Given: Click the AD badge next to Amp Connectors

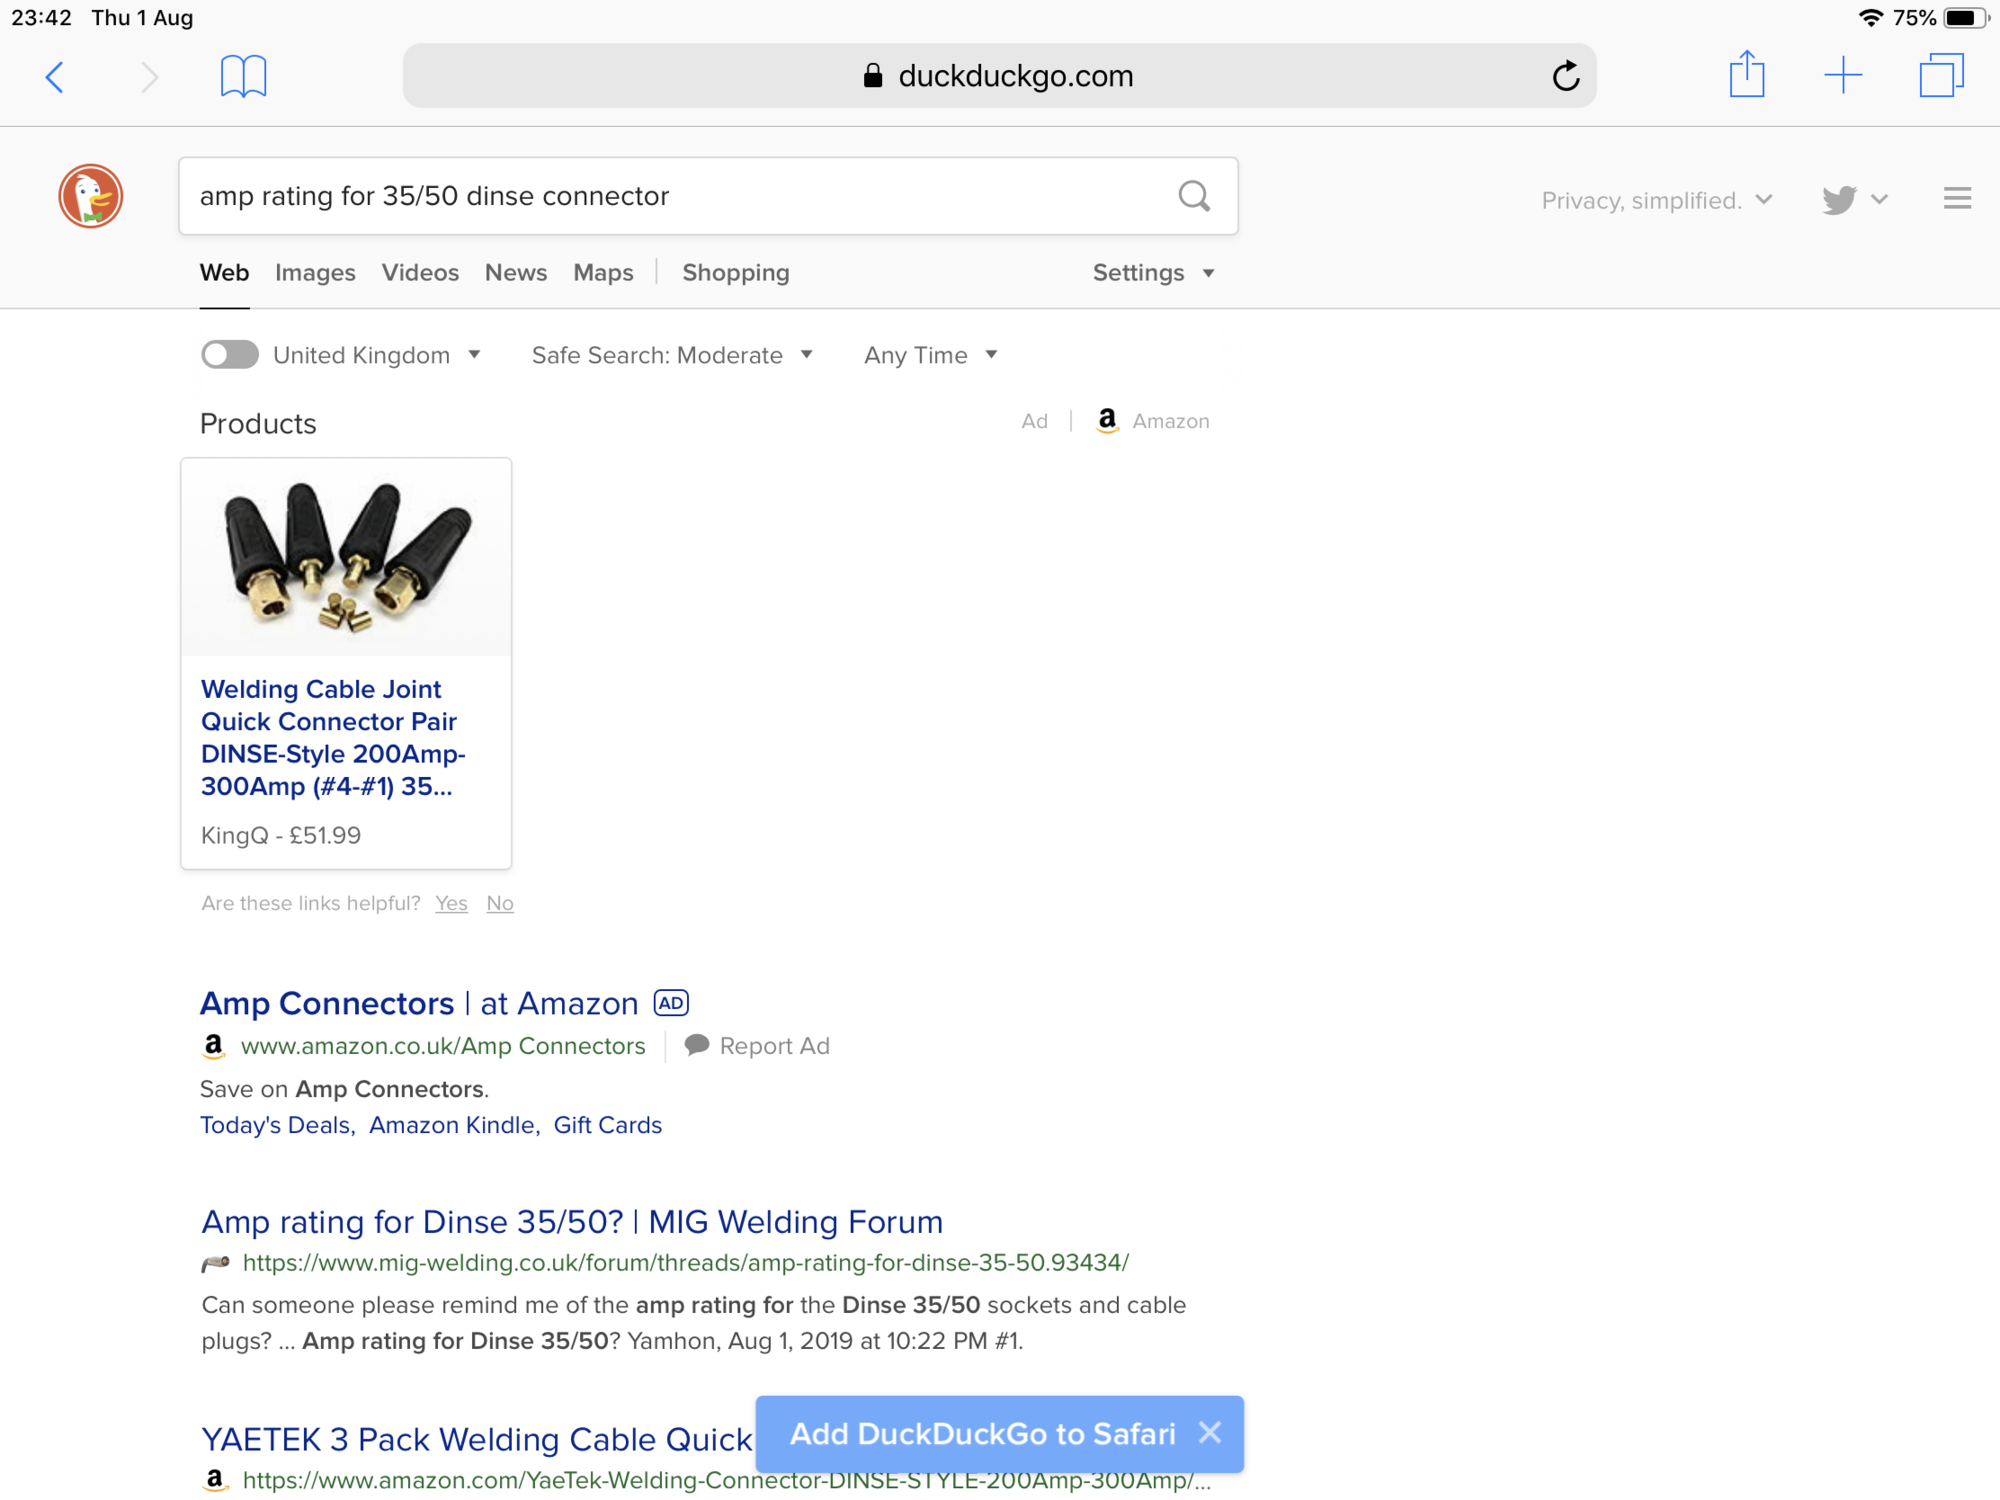Looking at the screenshot, I should pyautogui.click(x=671, y=1003).
